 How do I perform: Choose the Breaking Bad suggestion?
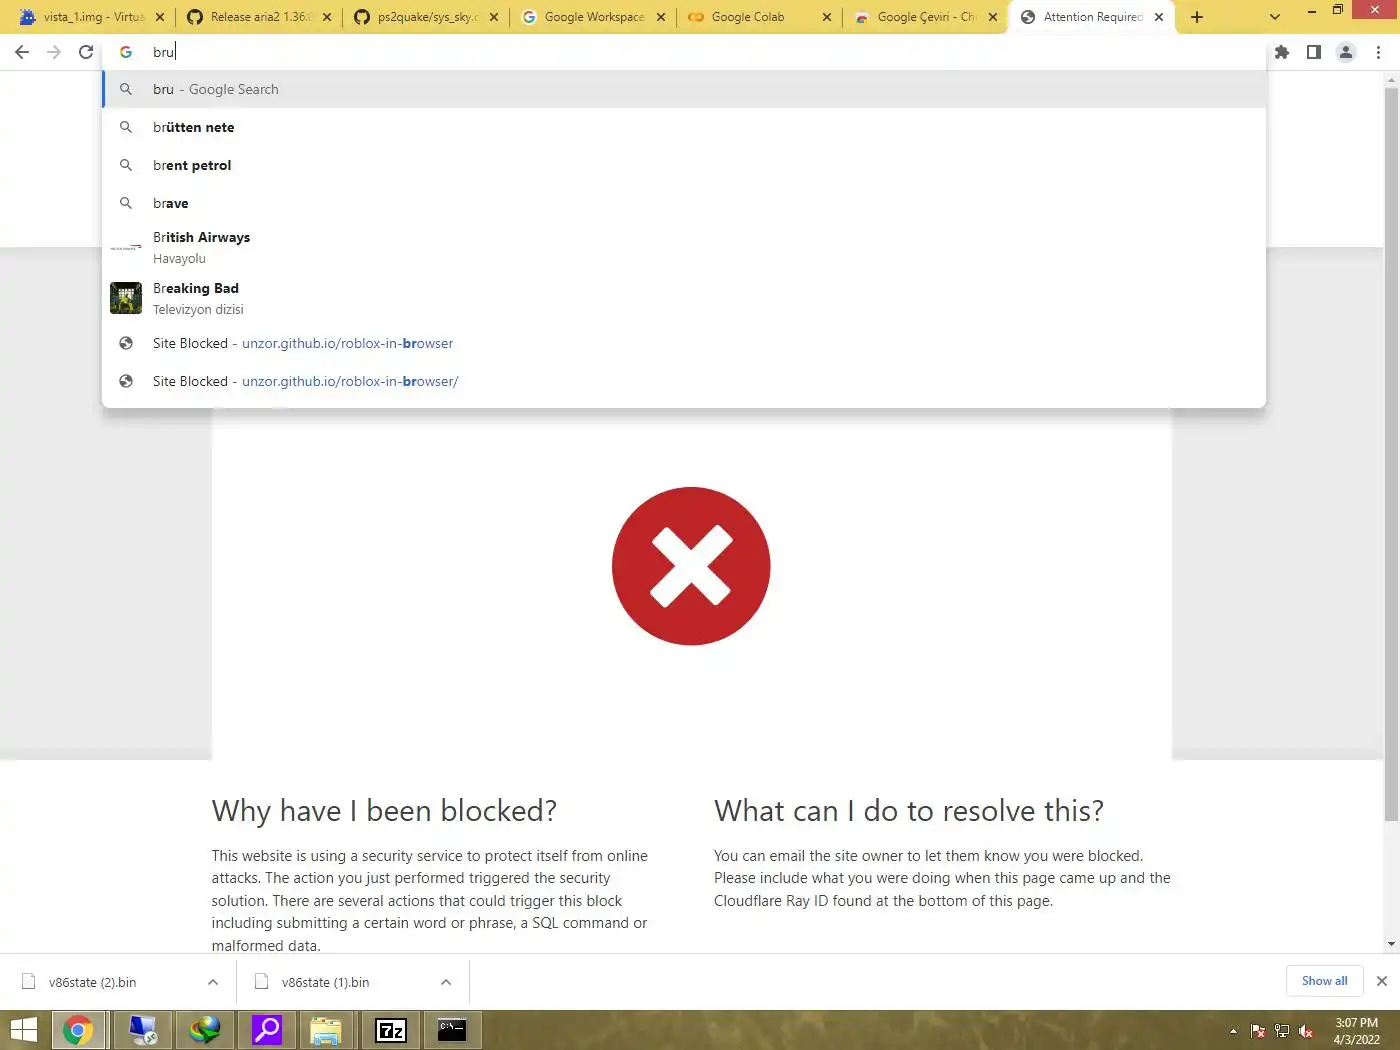[x=684, y=298]
